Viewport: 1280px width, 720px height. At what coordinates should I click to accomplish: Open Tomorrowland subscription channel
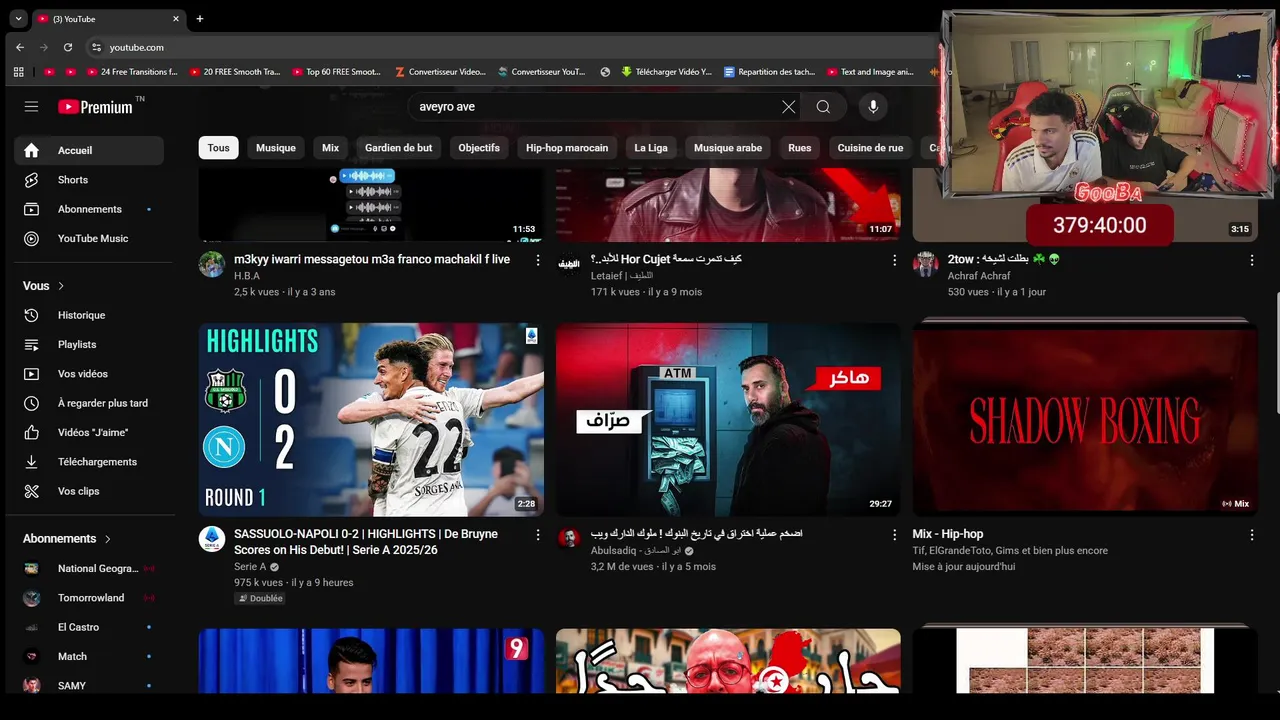89,598
